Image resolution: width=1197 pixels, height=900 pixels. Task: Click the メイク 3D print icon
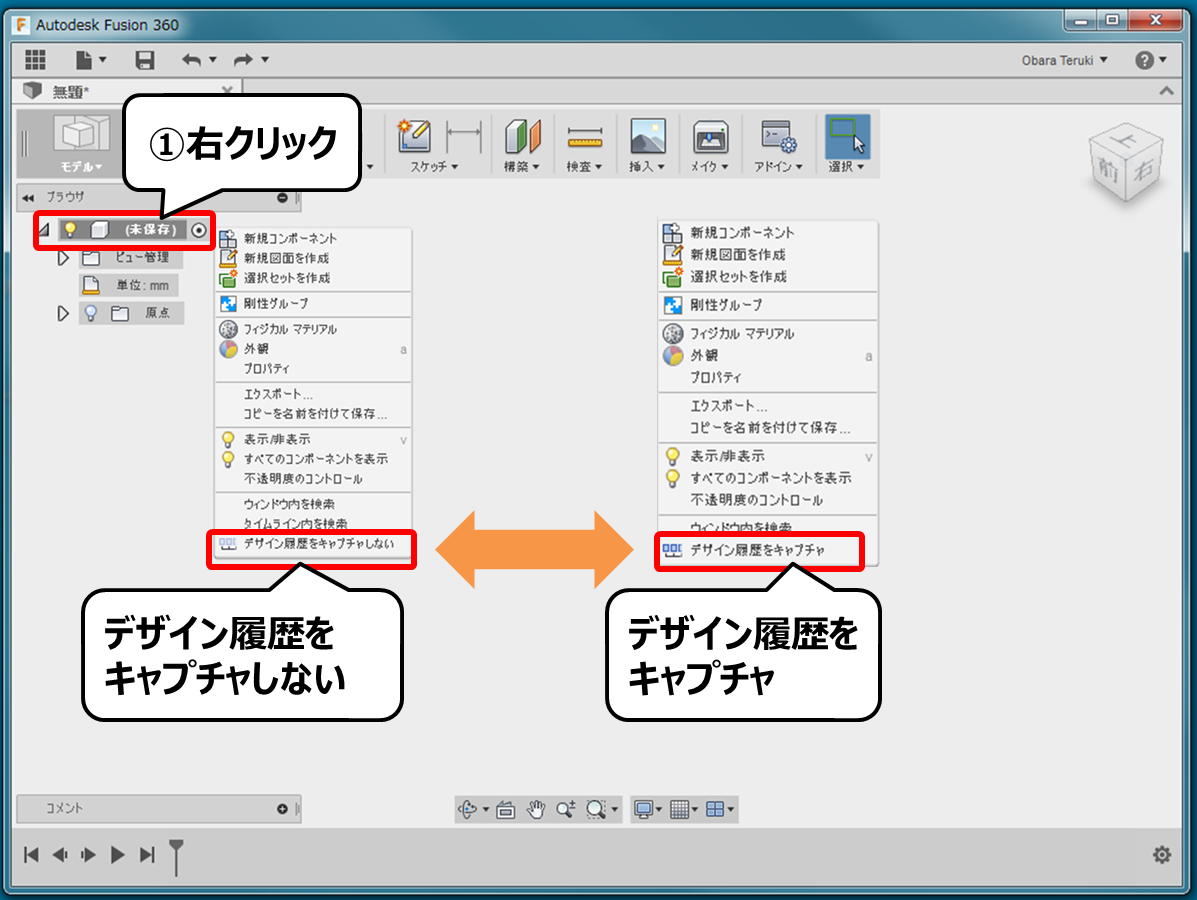click(710, 137)
